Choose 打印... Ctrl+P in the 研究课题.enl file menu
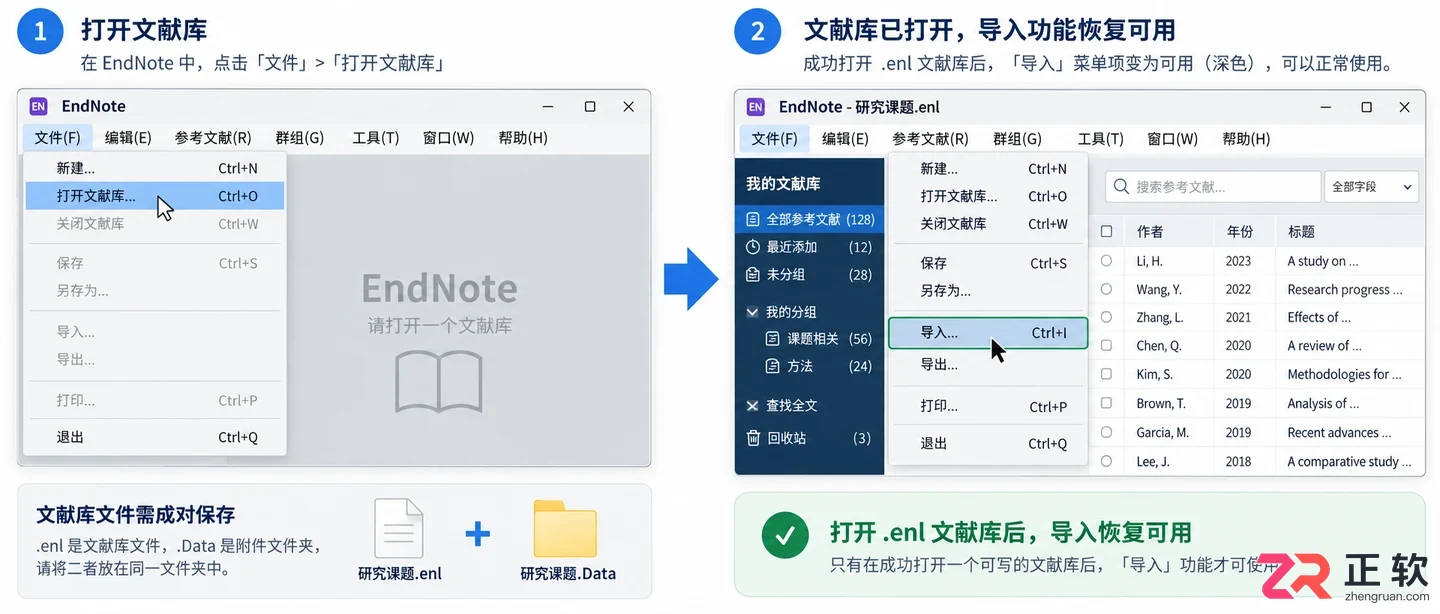This screenshot has height=614, width=1440. pos(988,406)
